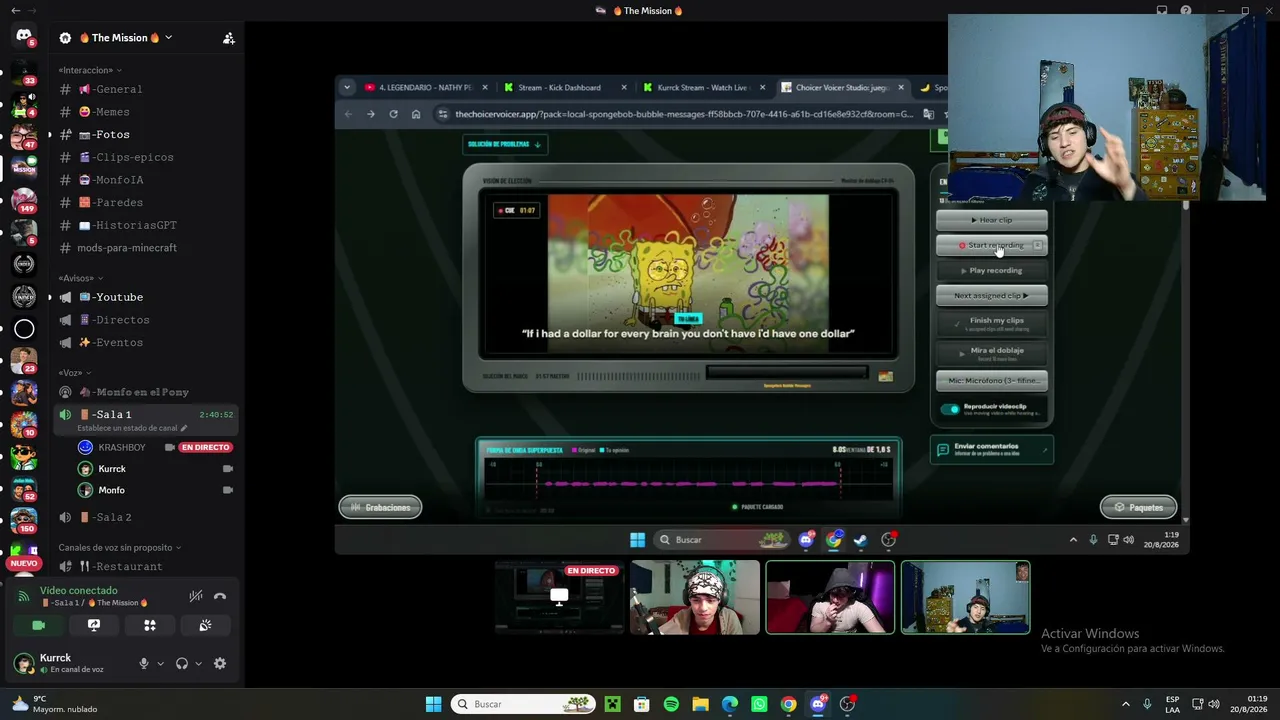This screenshot has height=720, width=1280.
Task: Deafen audio with the headphones button
Action: pyautogui.click(x=182, y=663)
